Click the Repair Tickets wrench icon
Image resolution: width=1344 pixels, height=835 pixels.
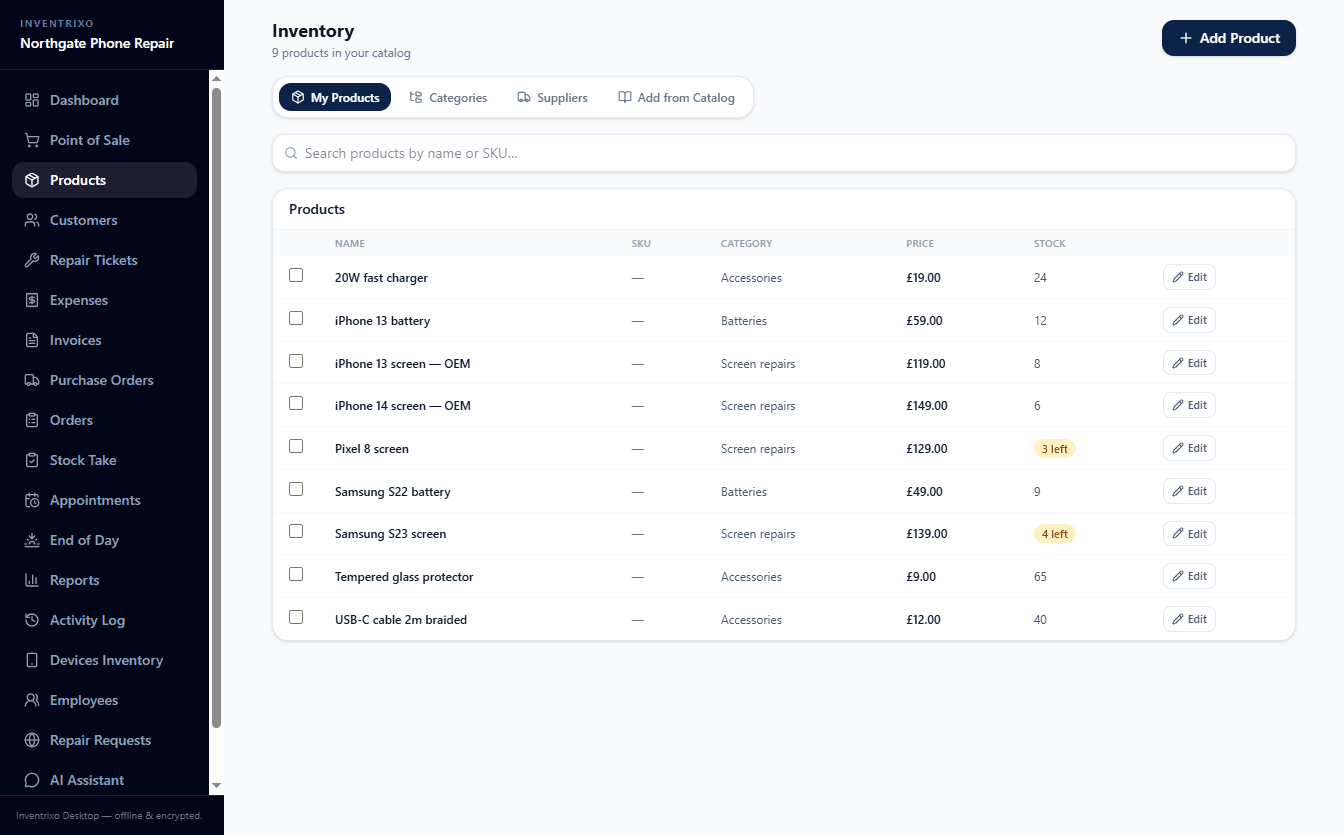tap(32, 260)
